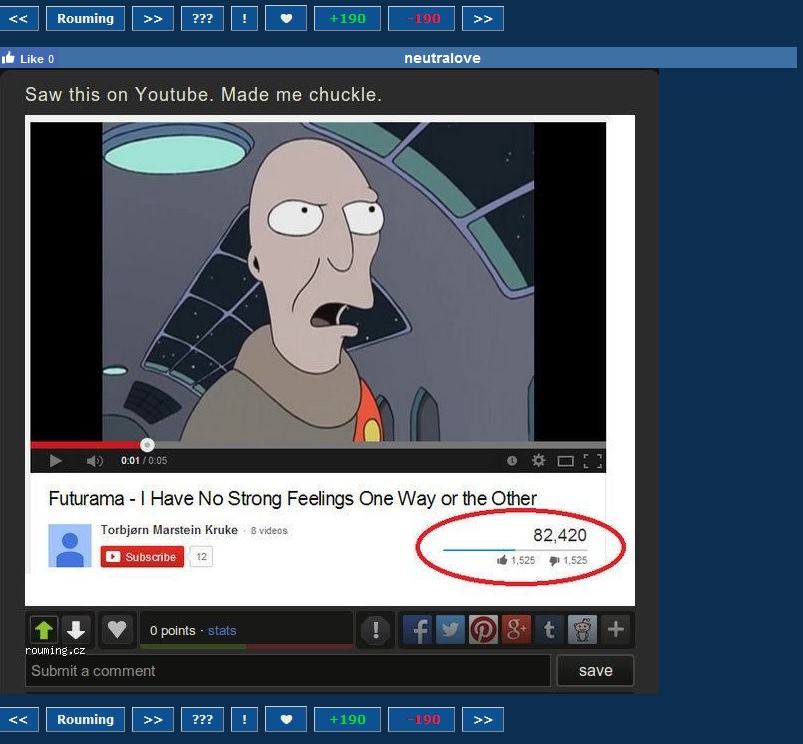Share on Pinterest icon
Viewport: 803px width, 744px height.
click(x=483, y=629)
